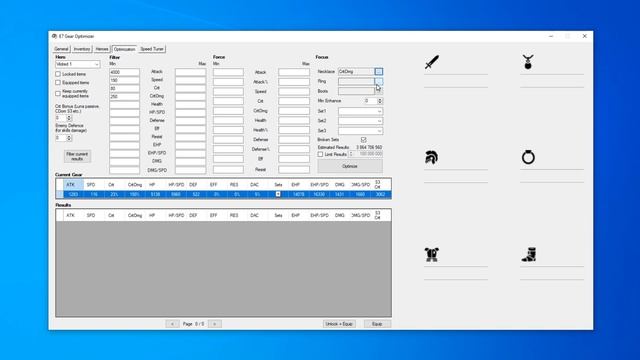The width and height of the screenshot is (640, 360).
Task: Click the Filter Min CritDmg field showing 250
Action: coord(124,97)
